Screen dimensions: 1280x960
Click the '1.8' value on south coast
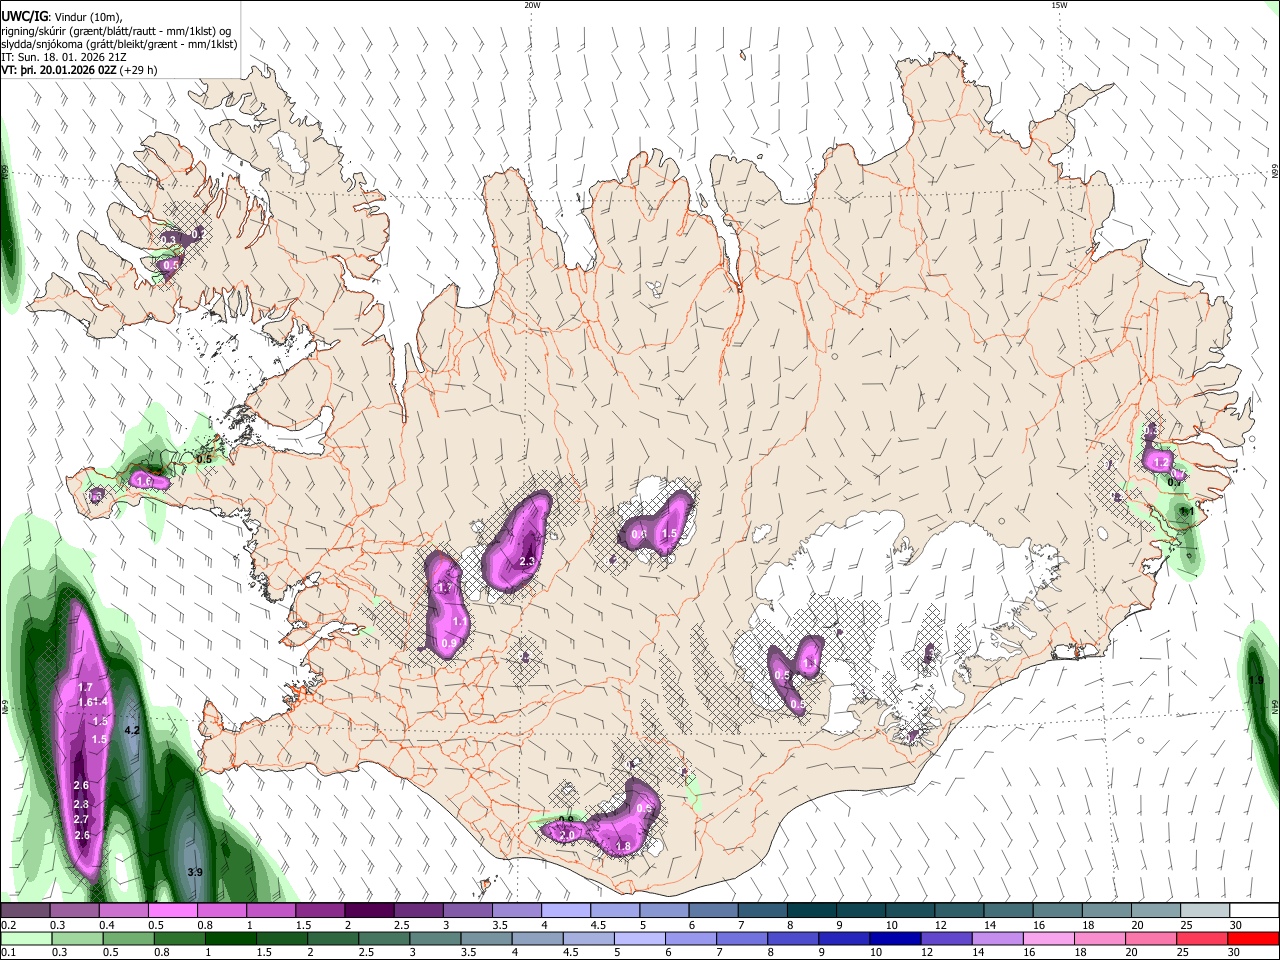623,847
